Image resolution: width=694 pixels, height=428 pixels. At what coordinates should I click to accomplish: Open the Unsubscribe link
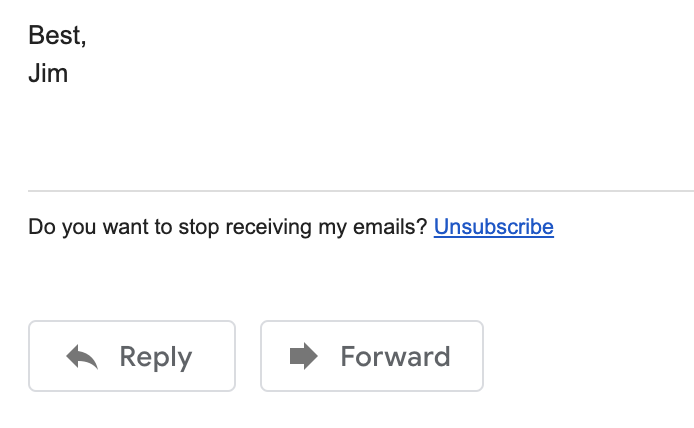click(x=494, y=227)
